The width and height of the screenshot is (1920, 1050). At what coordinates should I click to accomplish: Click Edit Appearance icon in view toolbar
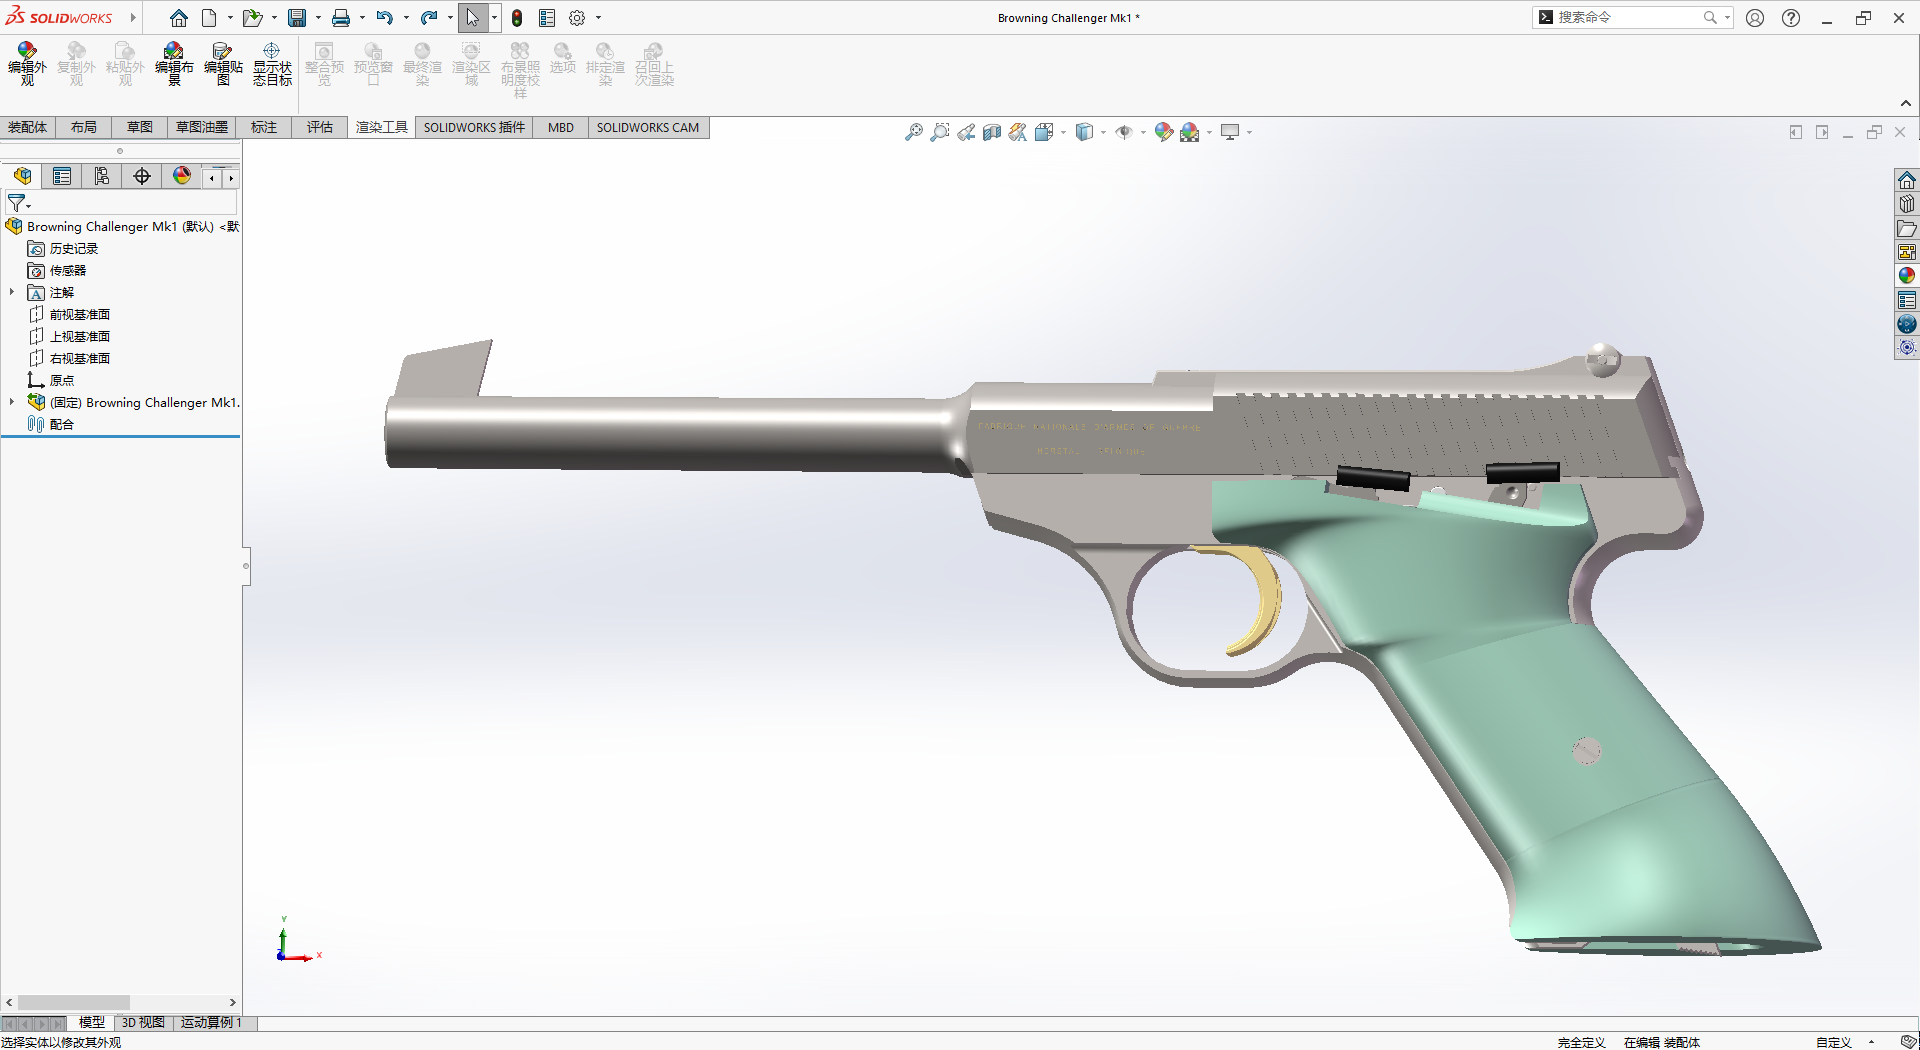[x=1164, y=132]
